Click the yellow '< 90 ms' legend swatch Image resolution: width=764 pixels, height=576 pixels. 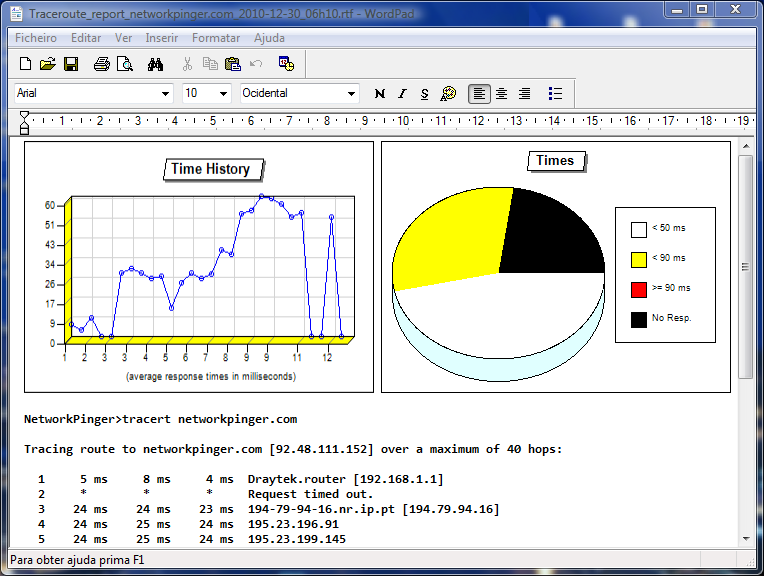click(x=639, y=260)
